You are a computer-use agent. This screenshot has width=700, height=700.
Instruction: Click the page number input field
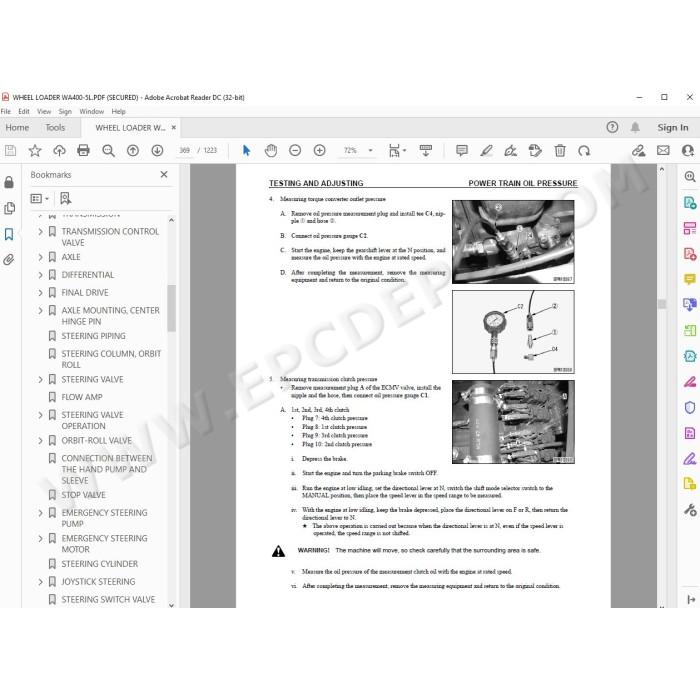point(184,151)
